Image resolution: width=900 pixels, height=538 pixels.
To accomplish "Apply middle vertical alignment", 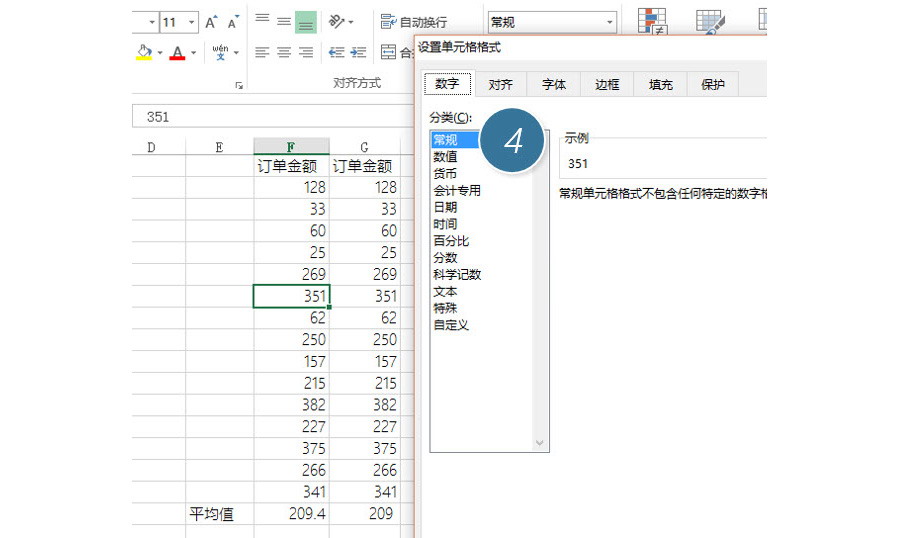I will (x=284, y=22).
